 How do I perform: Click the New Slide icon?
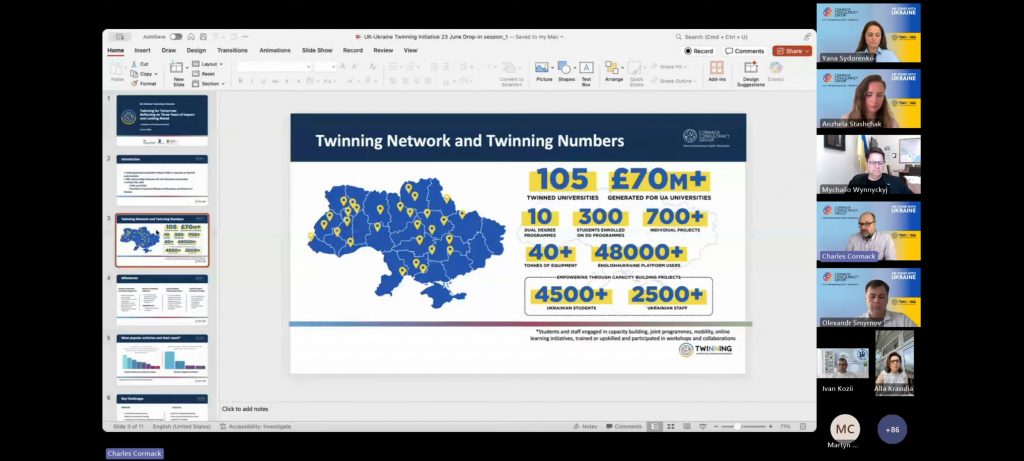click(176, 67)
